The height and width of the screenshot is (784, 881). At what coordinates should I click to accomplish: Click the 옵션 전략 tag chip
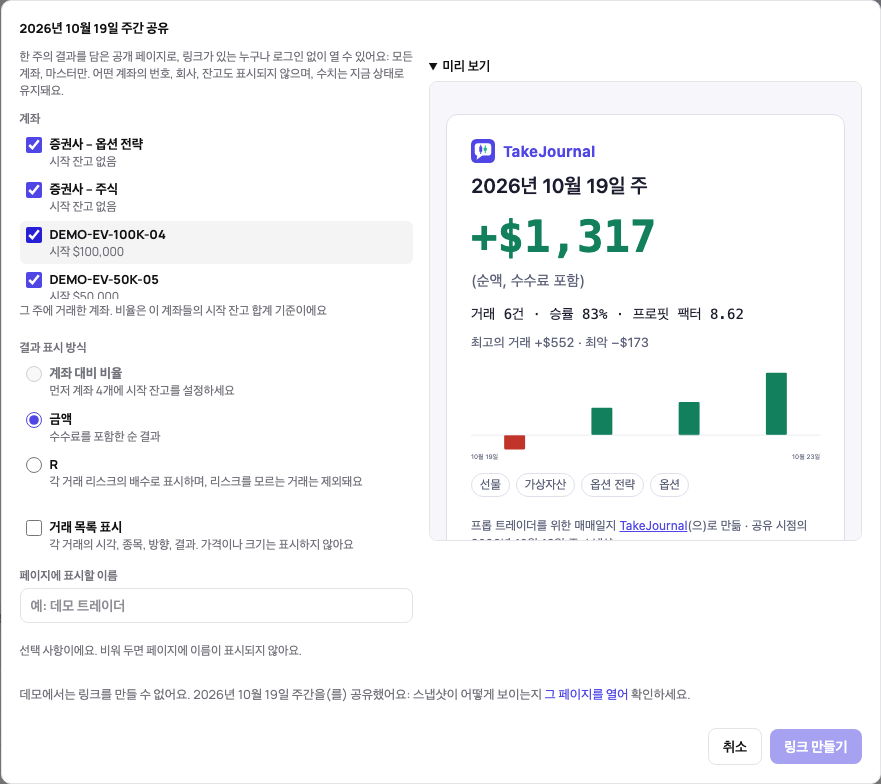pyautogui.click(x=612, y=484)
